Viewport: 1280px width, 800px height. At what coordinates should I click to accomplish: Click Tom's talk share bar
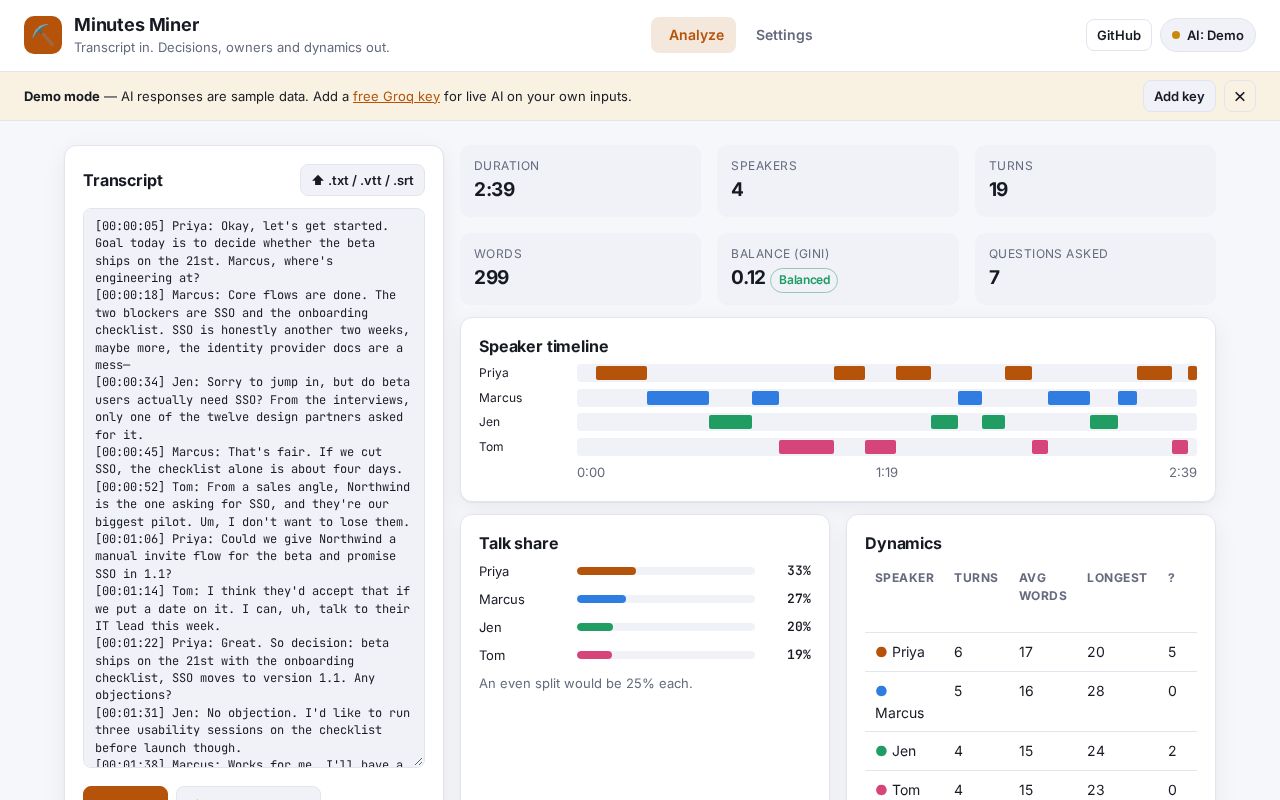666,655
